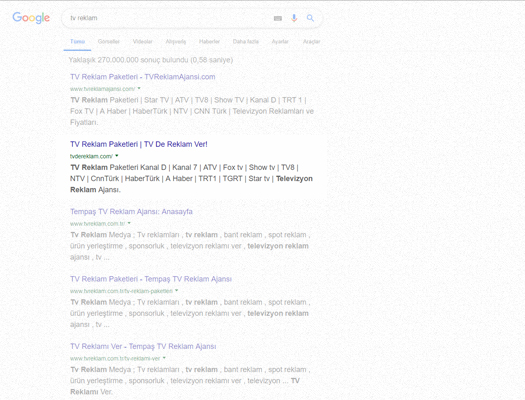525x400 pixels.
Task: Open 'TV Reklam Paketleri - TVReklamAjansi.com' result
Action: [143, 77]
